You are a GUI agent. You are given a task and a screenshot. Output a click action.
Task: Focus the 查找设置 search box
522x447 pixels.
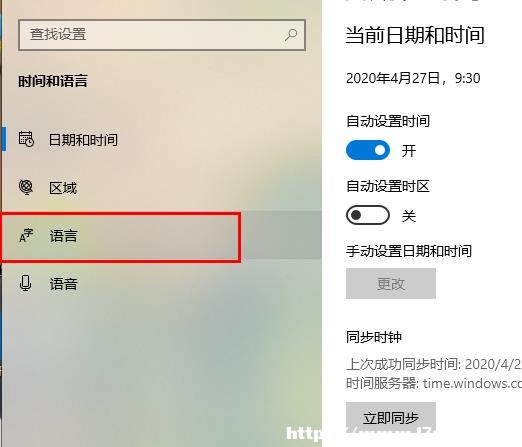(162, 35)
